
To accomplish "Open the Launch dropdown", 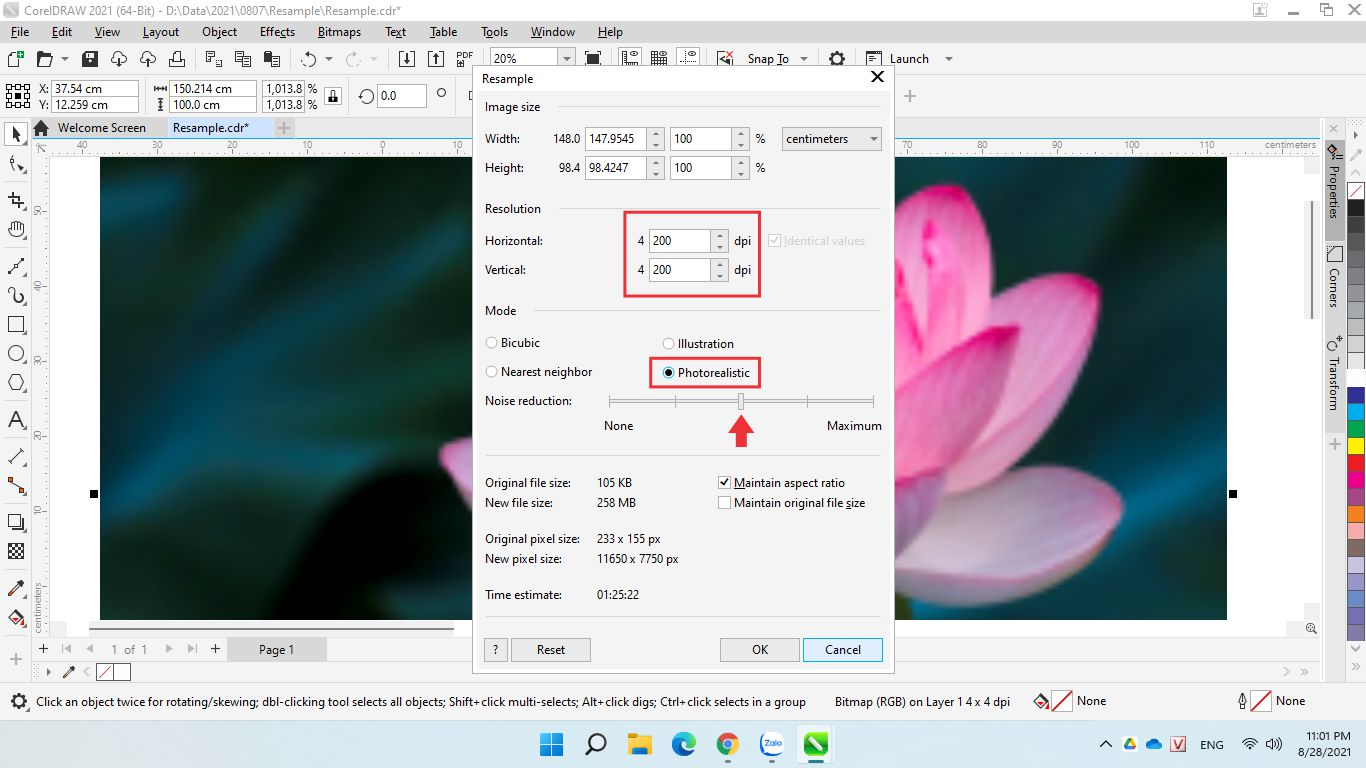I will click(x=948, y=59).
